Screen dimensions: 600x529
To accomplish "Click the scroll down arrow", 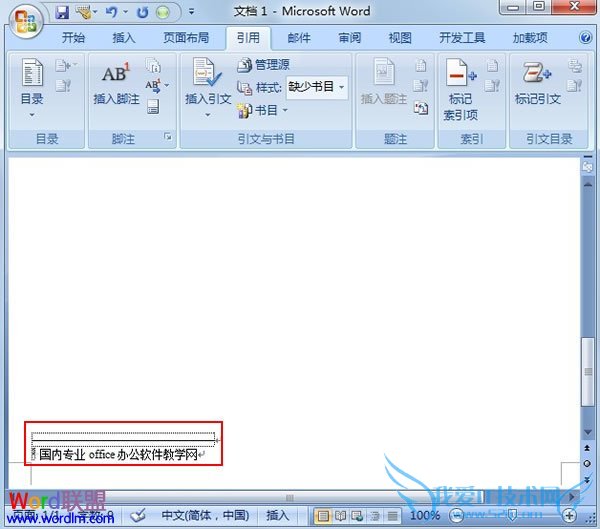I will [x=588, y=432].
